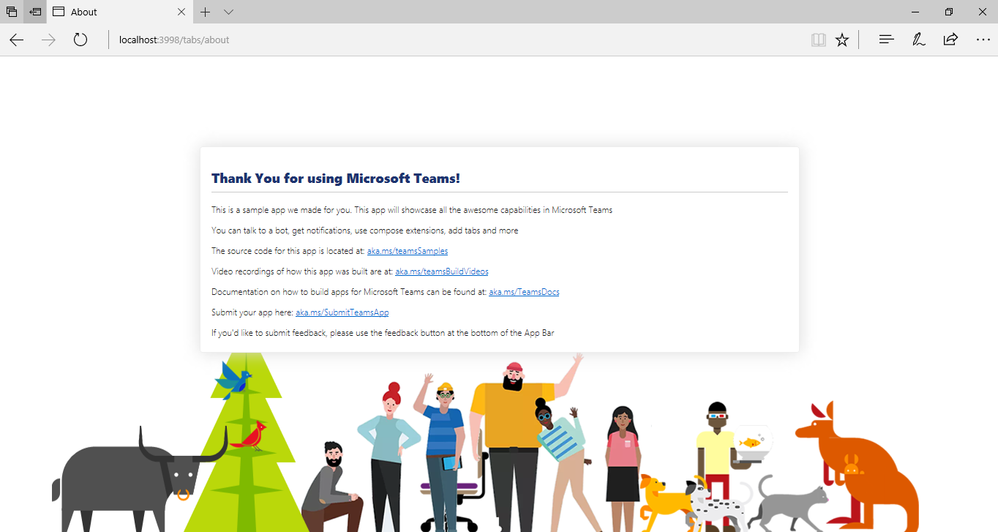Screen dimensions: 998x532
Task: Click the line "You can talk to a bot"
Action: (365, 230)
